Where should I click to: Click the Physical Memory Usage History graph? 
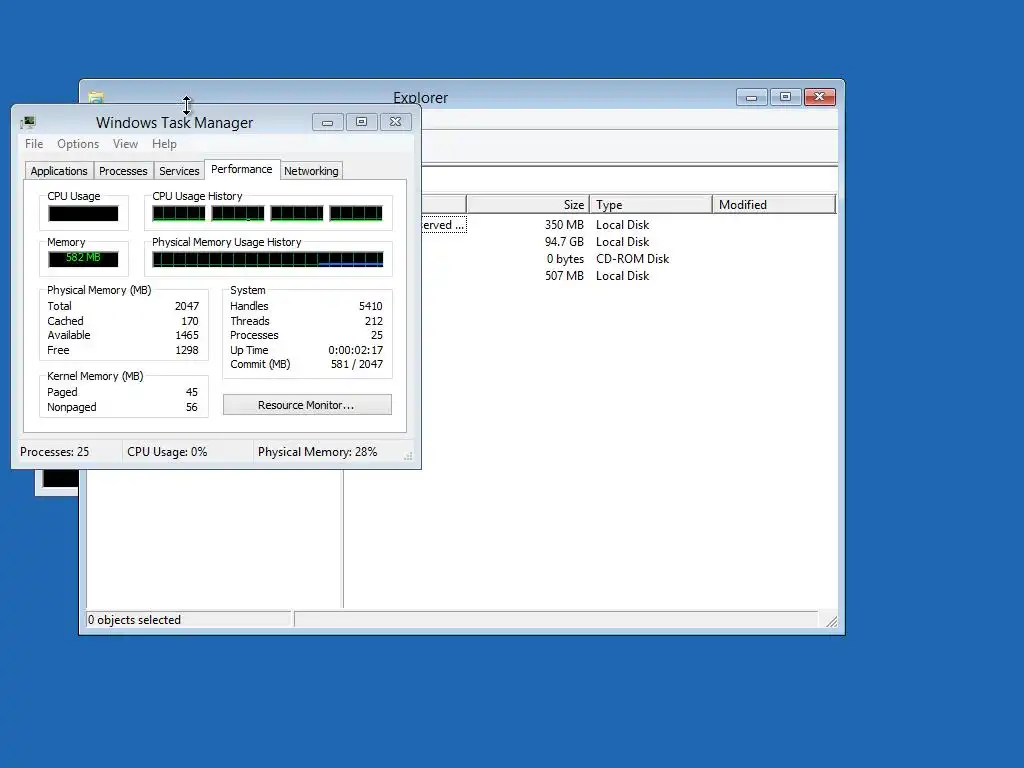pyautogui.click(x=268, y=259)
